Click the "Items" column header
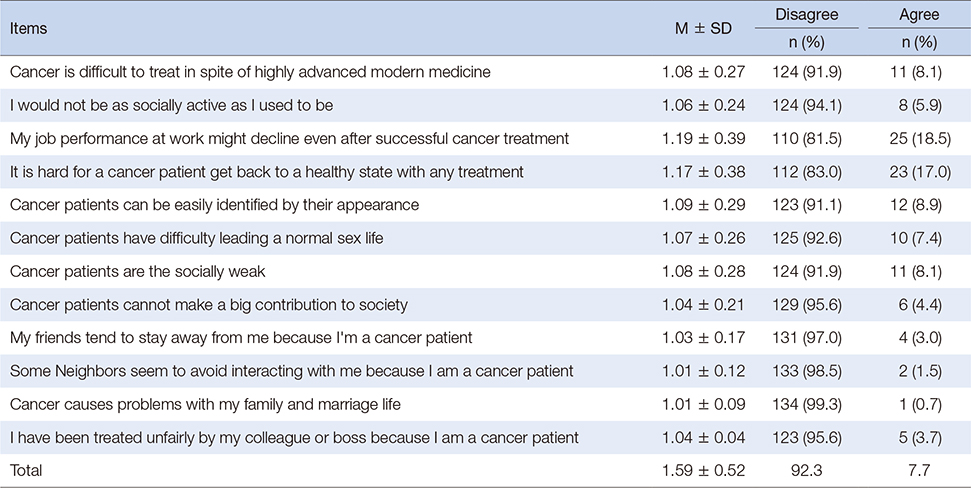 [28, 29]
